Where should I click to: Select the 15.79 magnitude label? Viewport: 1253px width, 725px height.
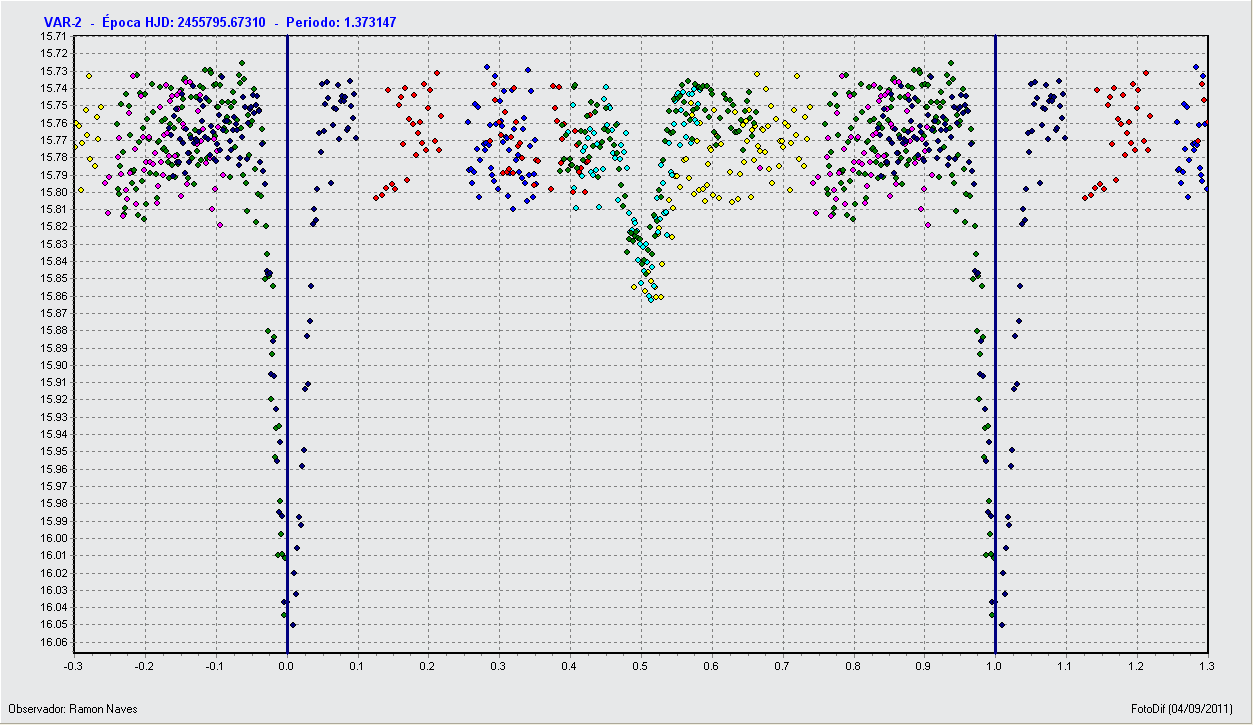click(54, 175)
